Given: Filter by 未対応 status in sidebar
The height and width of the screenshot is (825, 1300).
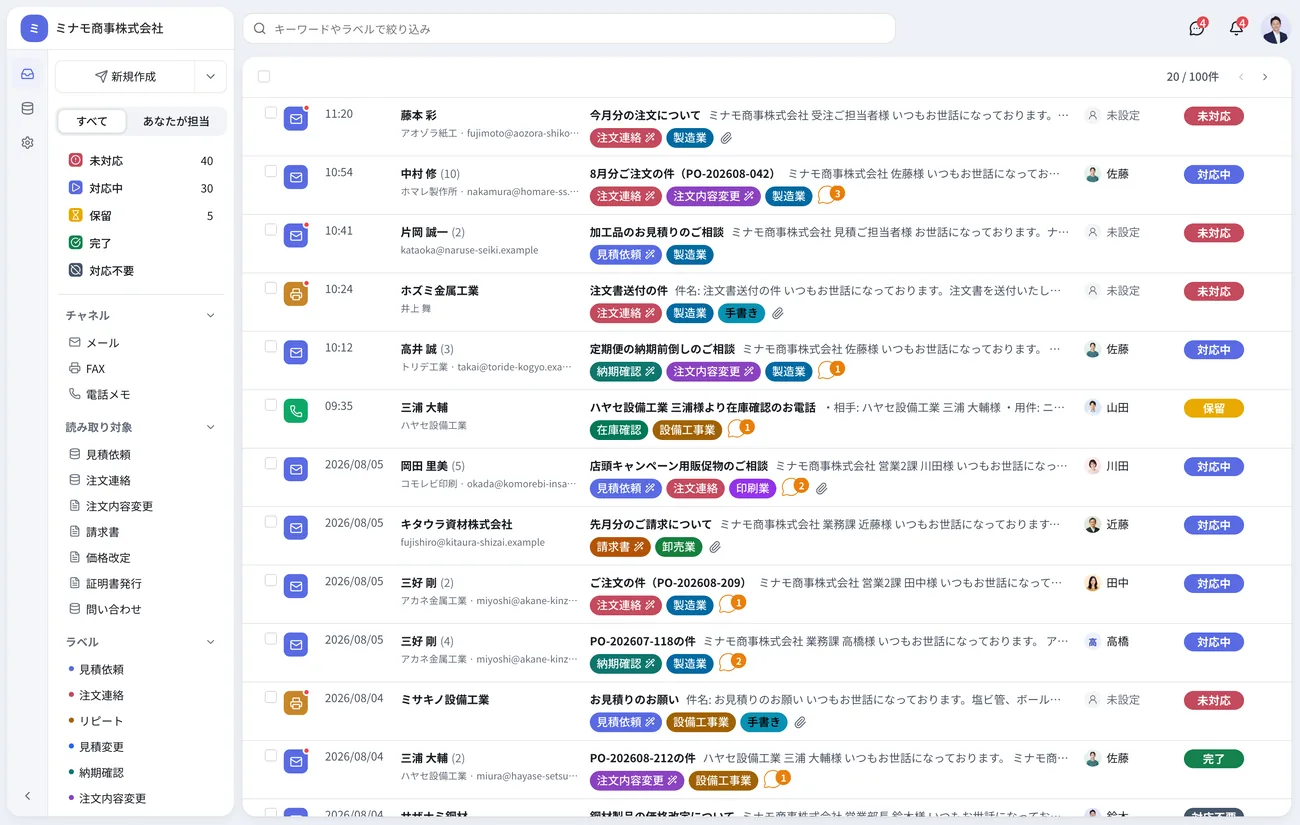Looking at the screenshot, I should click(141, 161).
